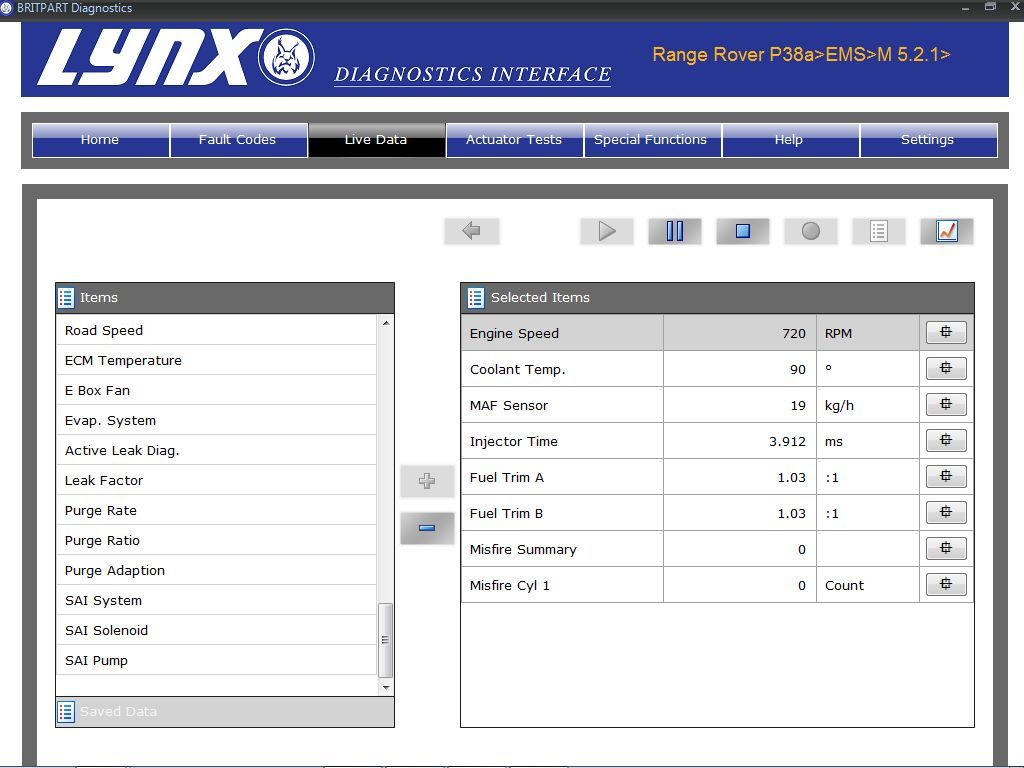Minimize the BRITPART Diagnostics window

point(965,7)
